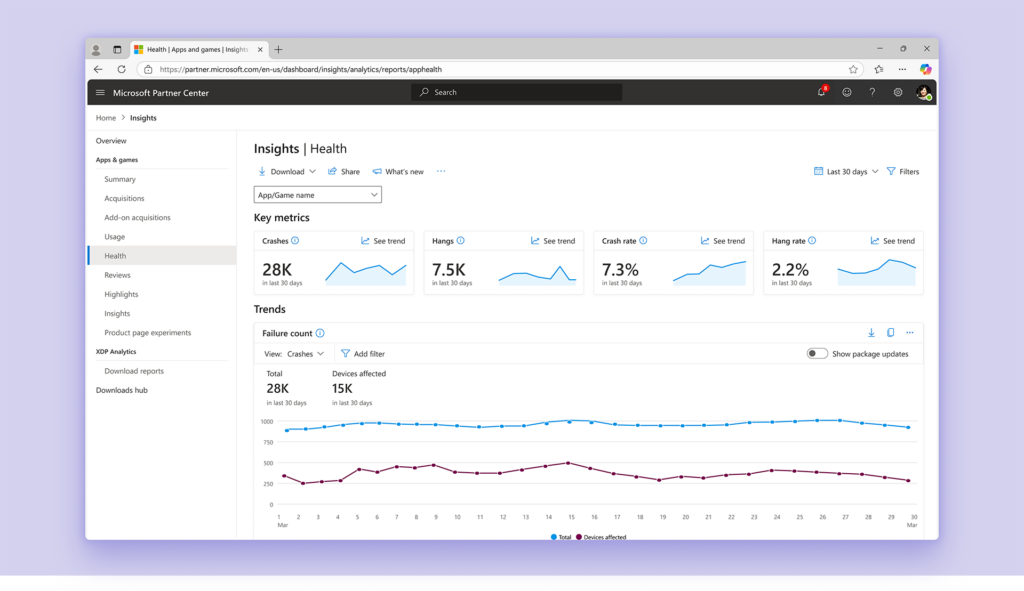Open Failure count more options ellipsis
This screenshot has height=591, width=1024.
909,333
